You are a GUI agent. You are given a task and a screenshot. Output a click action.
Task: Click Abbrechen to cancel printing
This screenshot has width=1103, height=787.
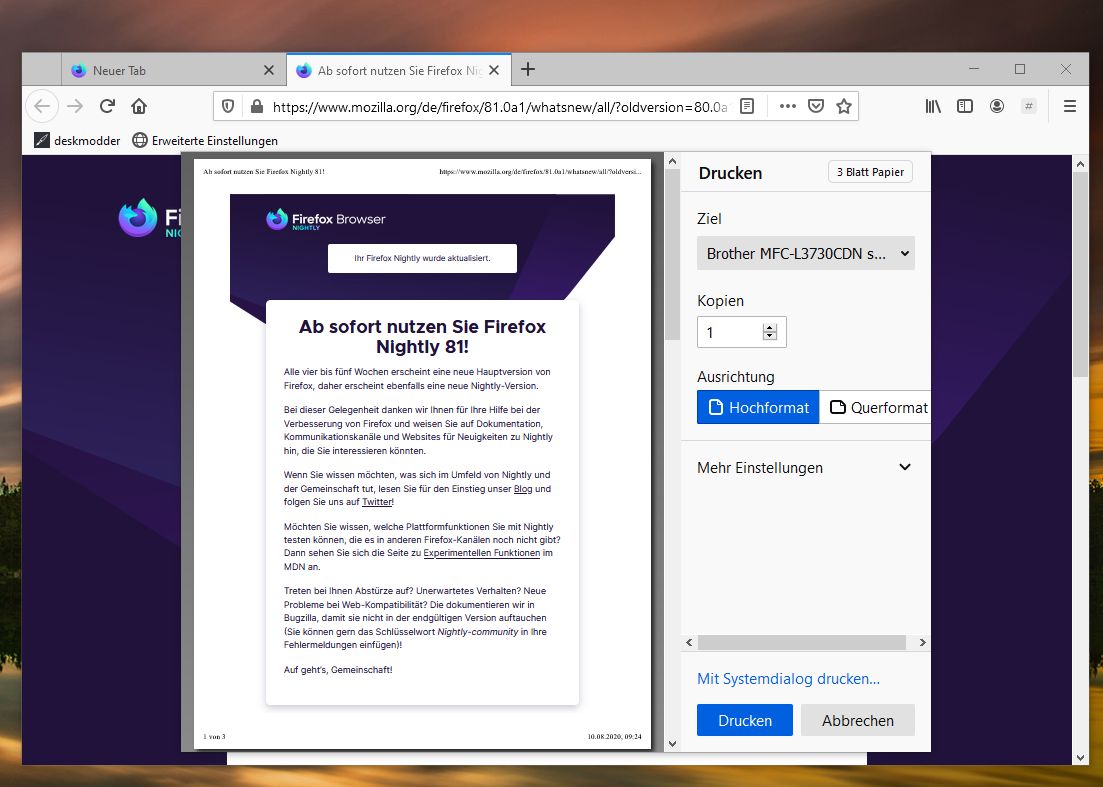coord(857,720)
